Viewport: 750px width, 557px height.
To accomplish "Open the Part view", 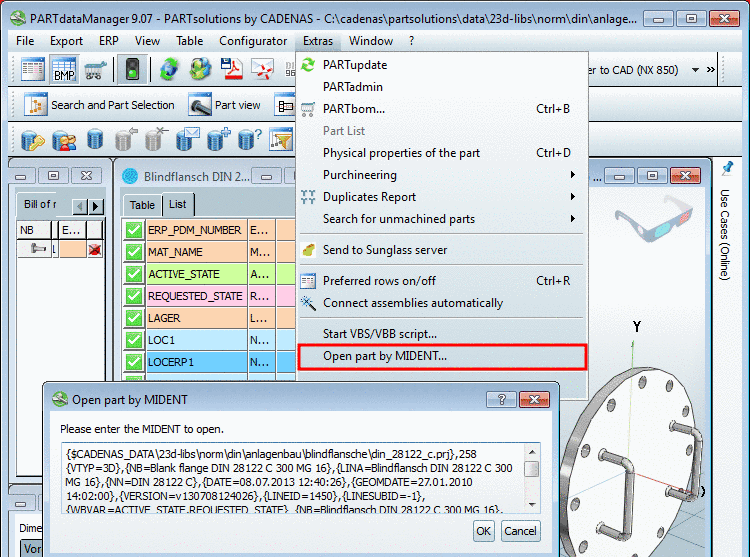I will (225, 105).
